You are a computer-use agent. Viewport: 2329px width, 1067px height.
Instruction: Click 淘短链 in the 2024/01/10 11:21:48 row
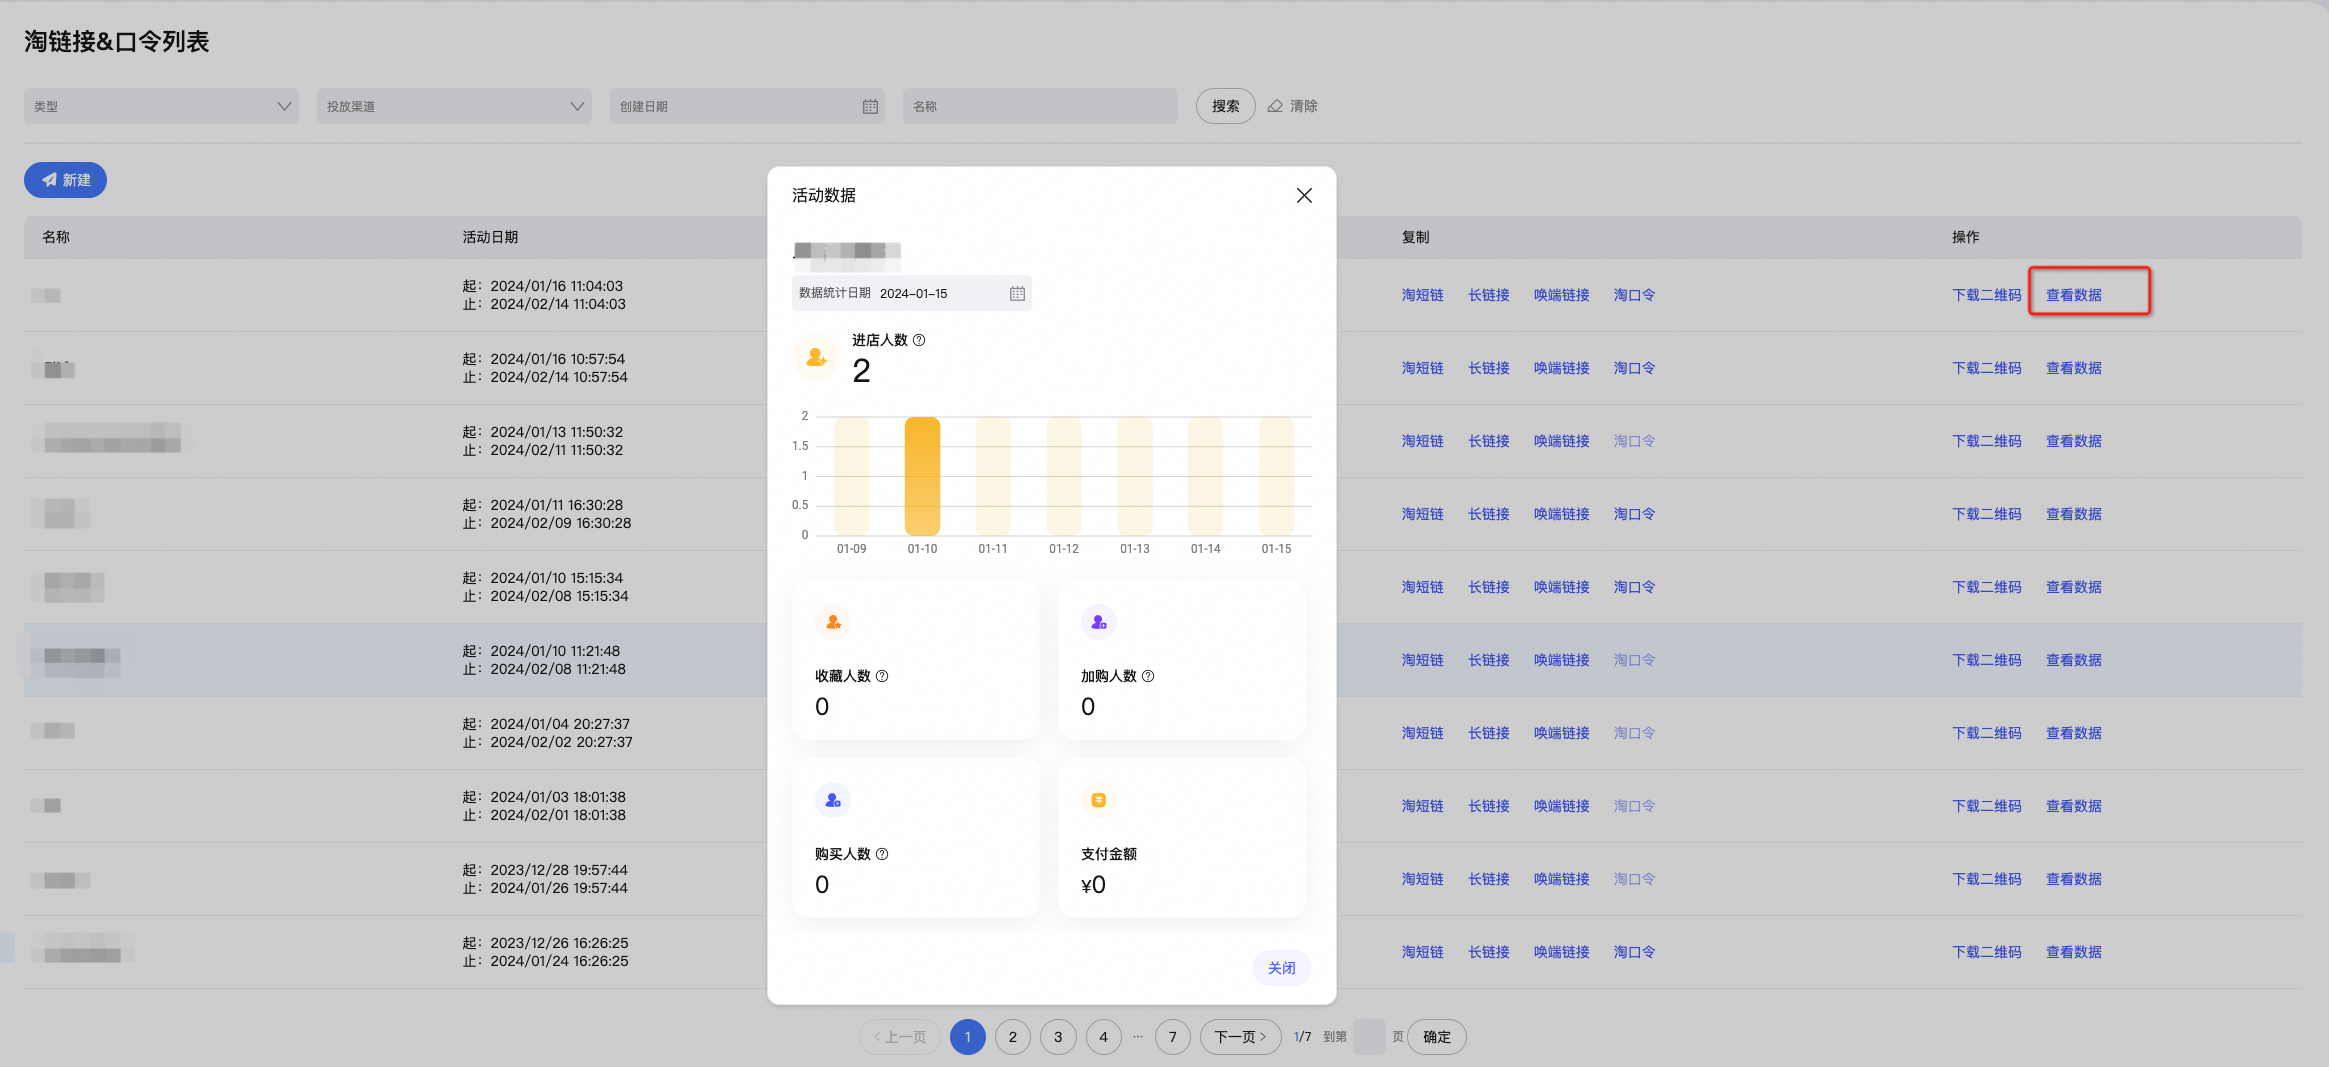point(1422,660)
